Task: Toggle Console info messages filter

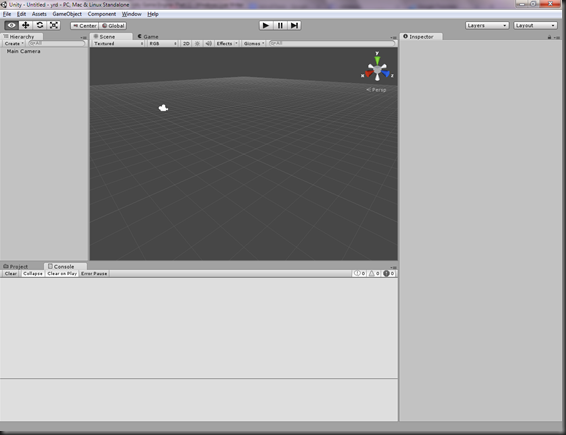Action: (x=359, y=274)
